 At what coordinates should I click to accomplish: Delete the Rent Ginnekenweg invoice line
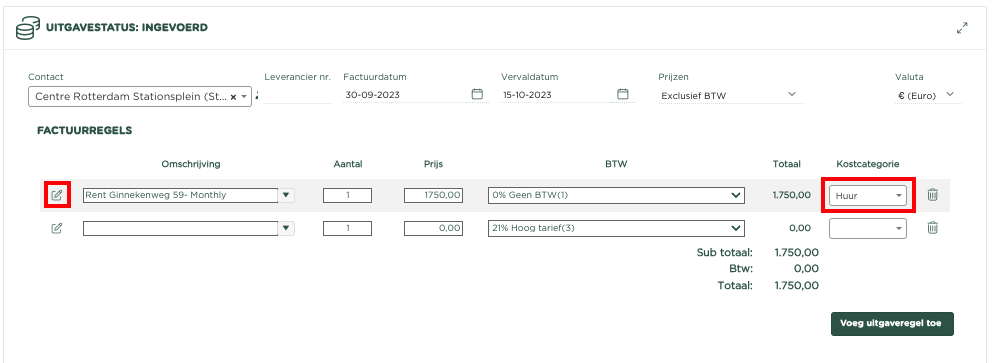pyautogui.click(x=933, y=195)
